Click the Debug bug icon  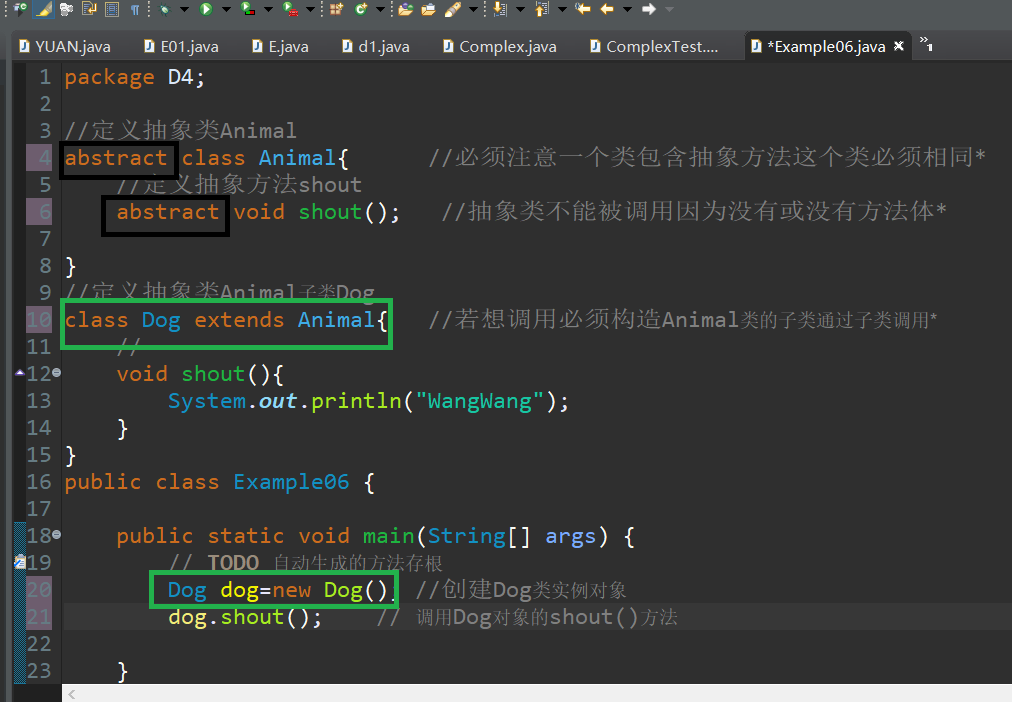click(165, 9)
